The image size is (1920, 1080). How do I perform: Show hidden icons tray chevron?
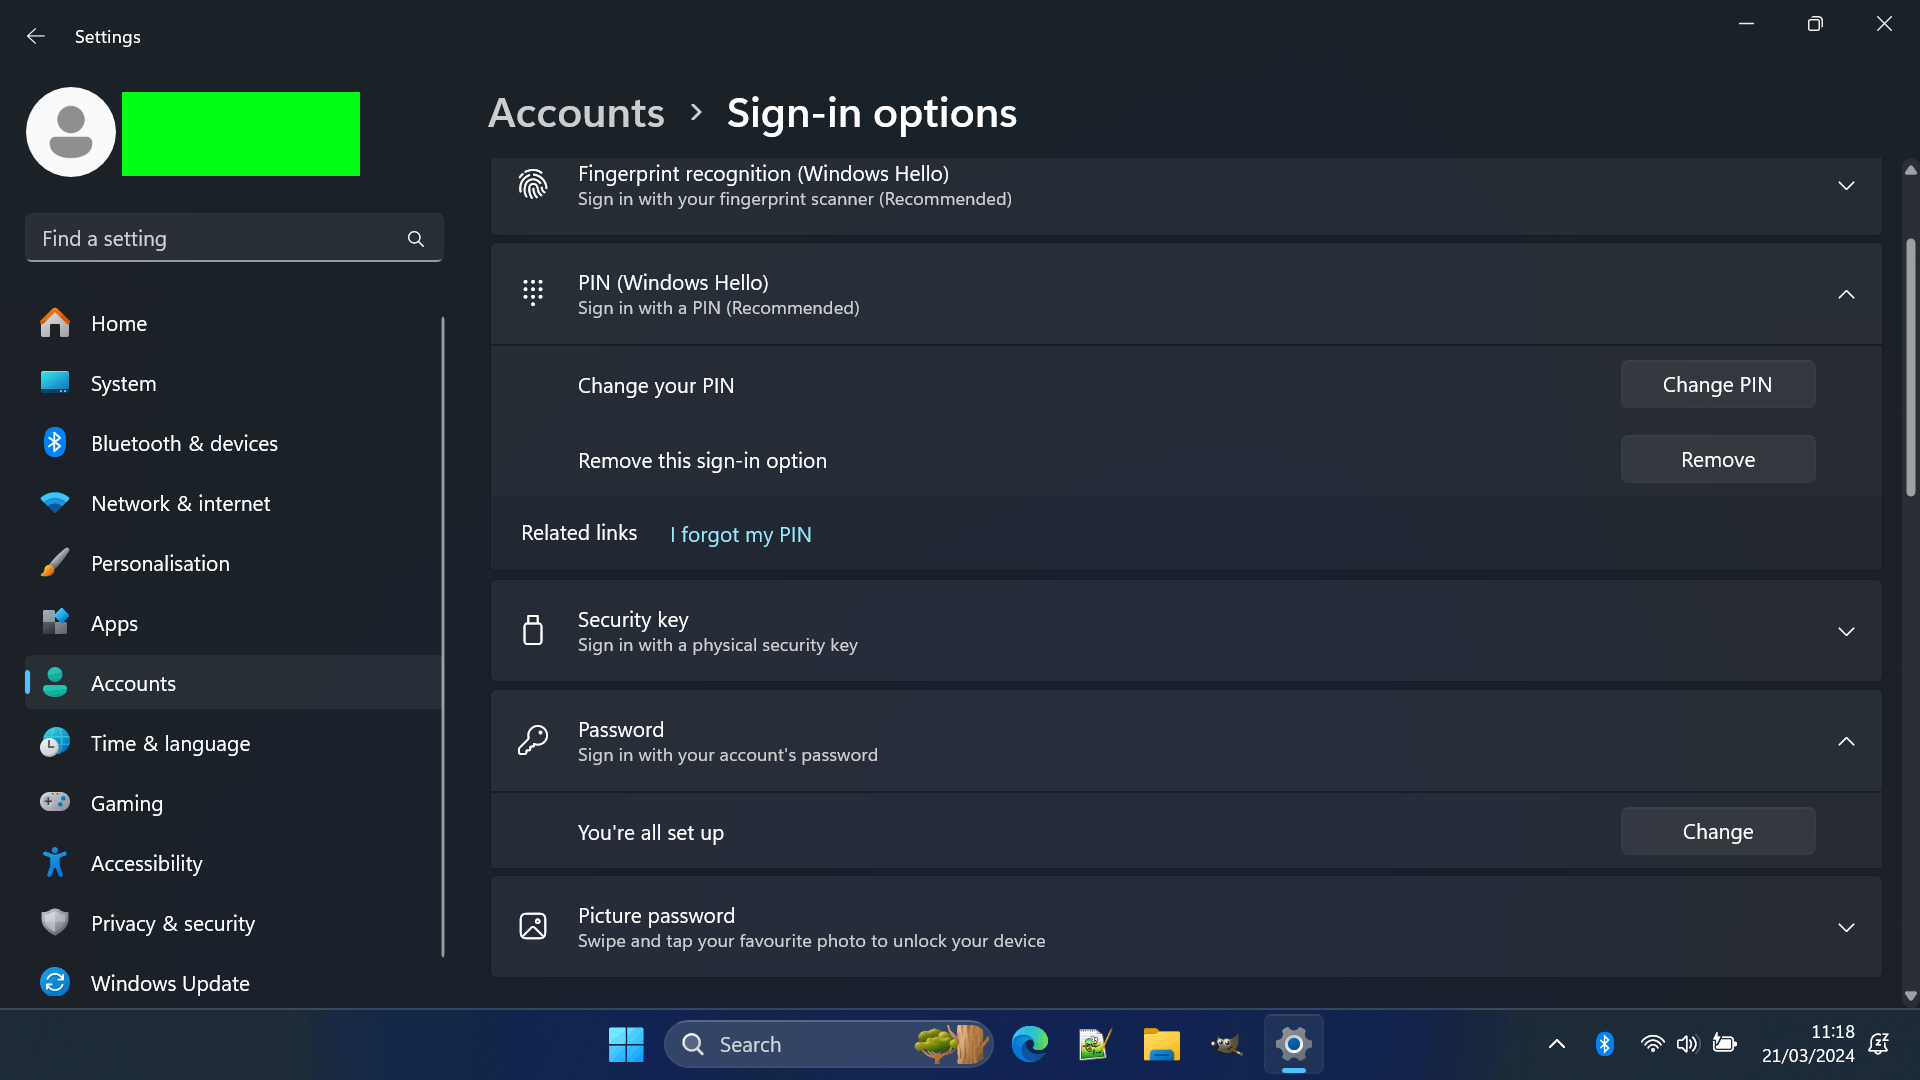[1557, 1044]
